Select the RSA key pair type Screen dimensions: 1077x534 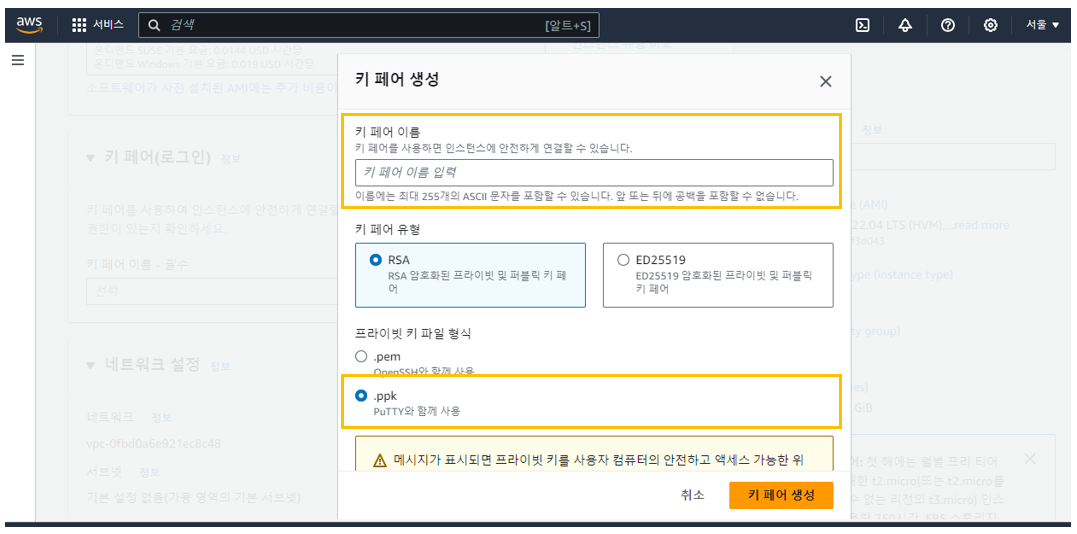(471, 275)
